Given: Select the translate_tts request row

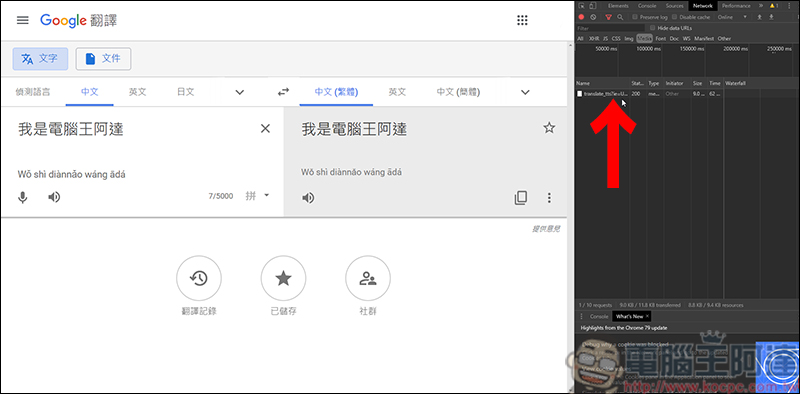Looking at the screenshot, I should tap(649, 94).
